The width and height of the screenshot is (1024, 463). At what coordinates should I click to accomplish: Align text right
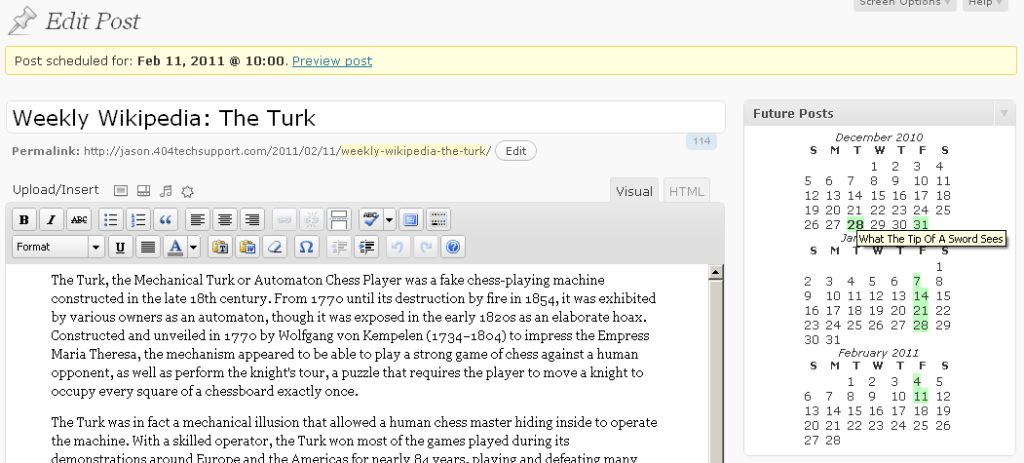[x=252, y=220]
